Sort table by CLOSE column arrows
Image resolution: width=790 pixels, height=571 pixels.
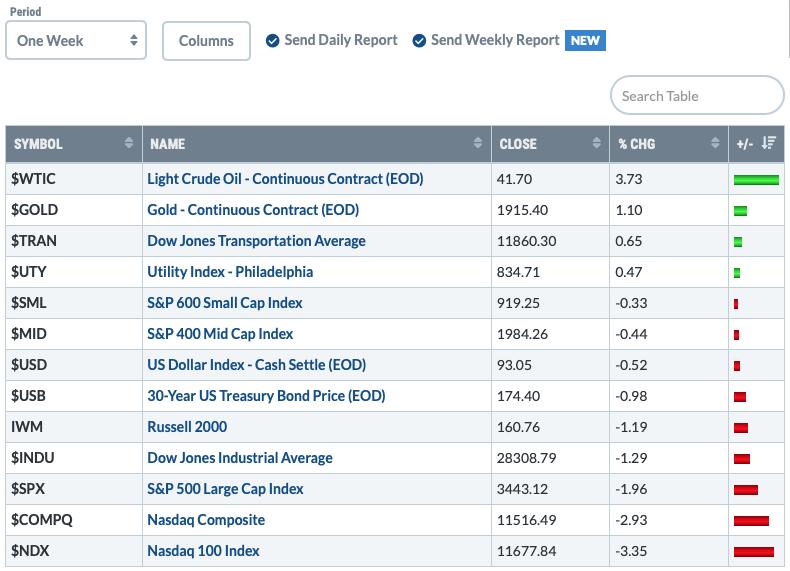point(597,143)
